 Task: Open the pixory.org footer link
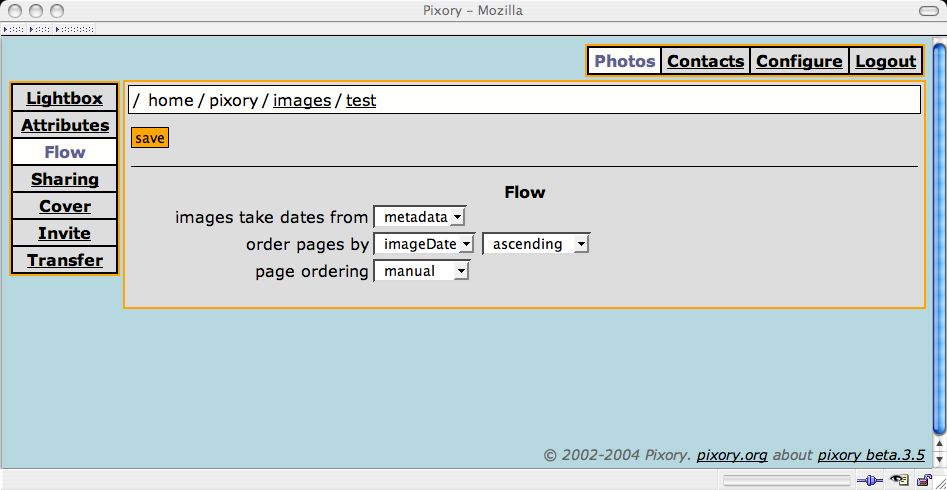(x=732, y=454)
